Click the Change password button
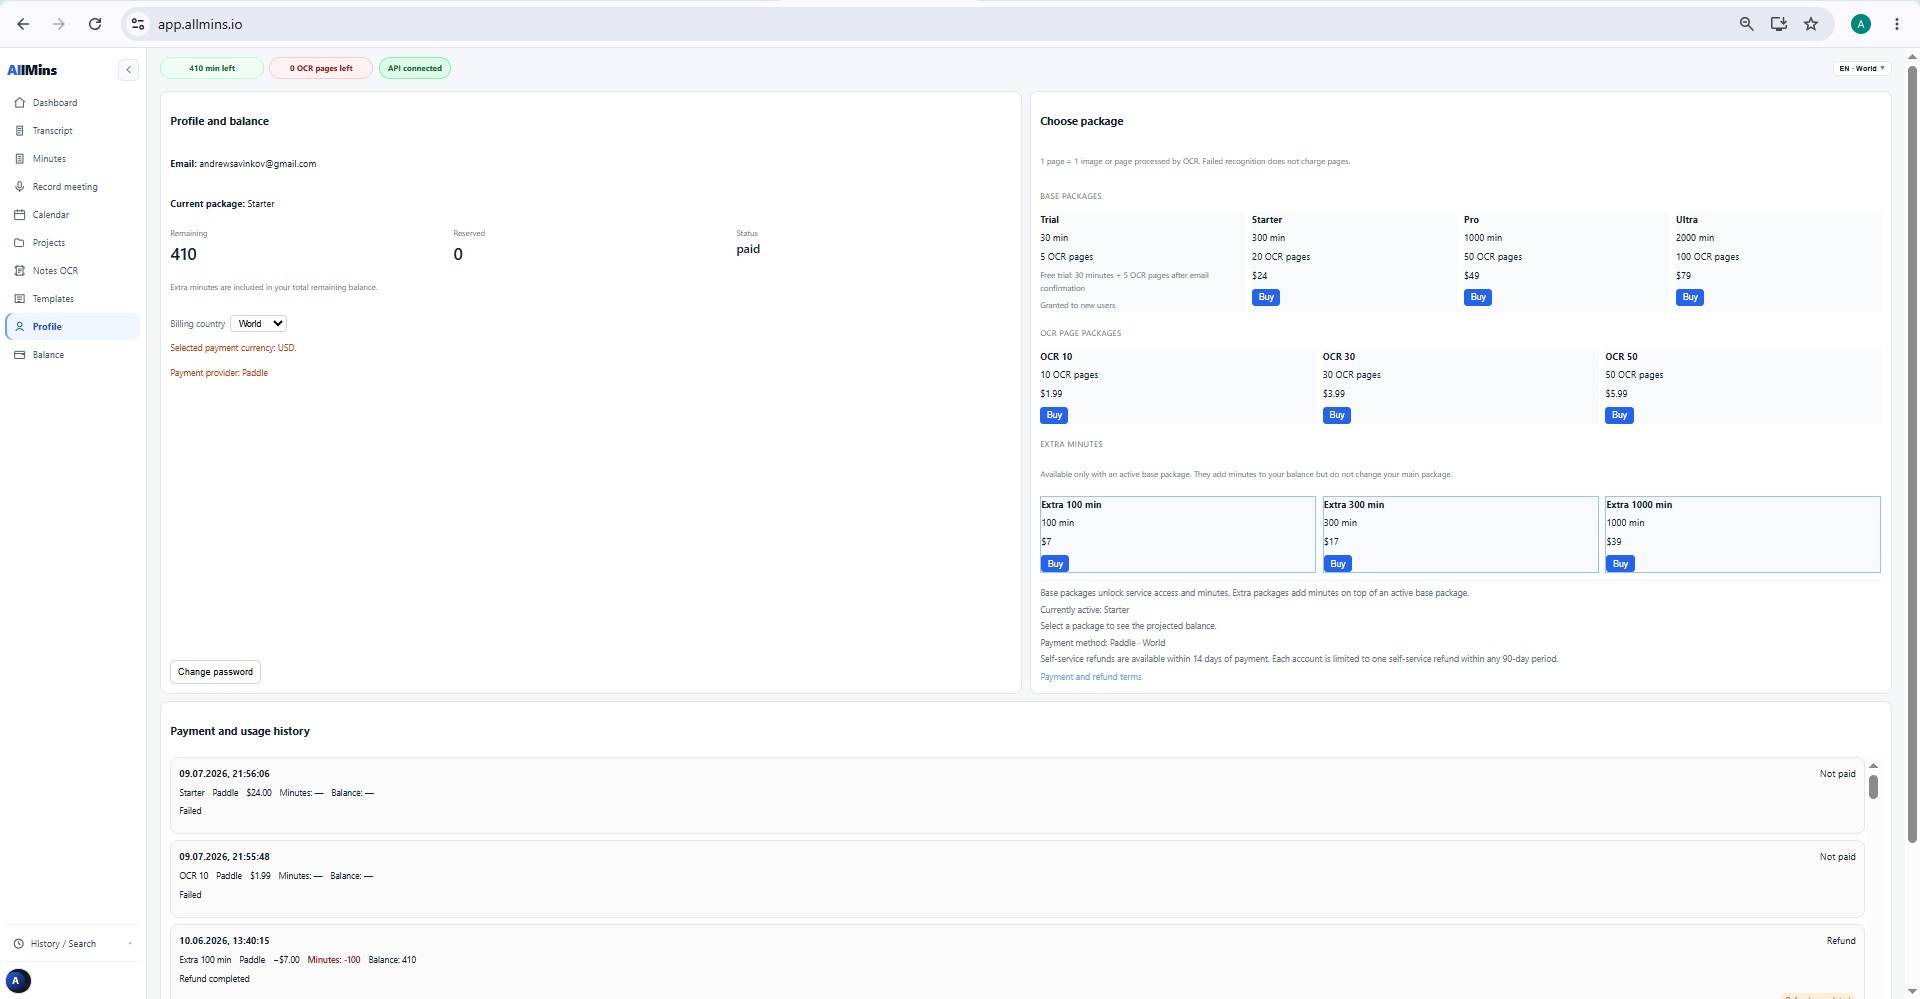 215,672
